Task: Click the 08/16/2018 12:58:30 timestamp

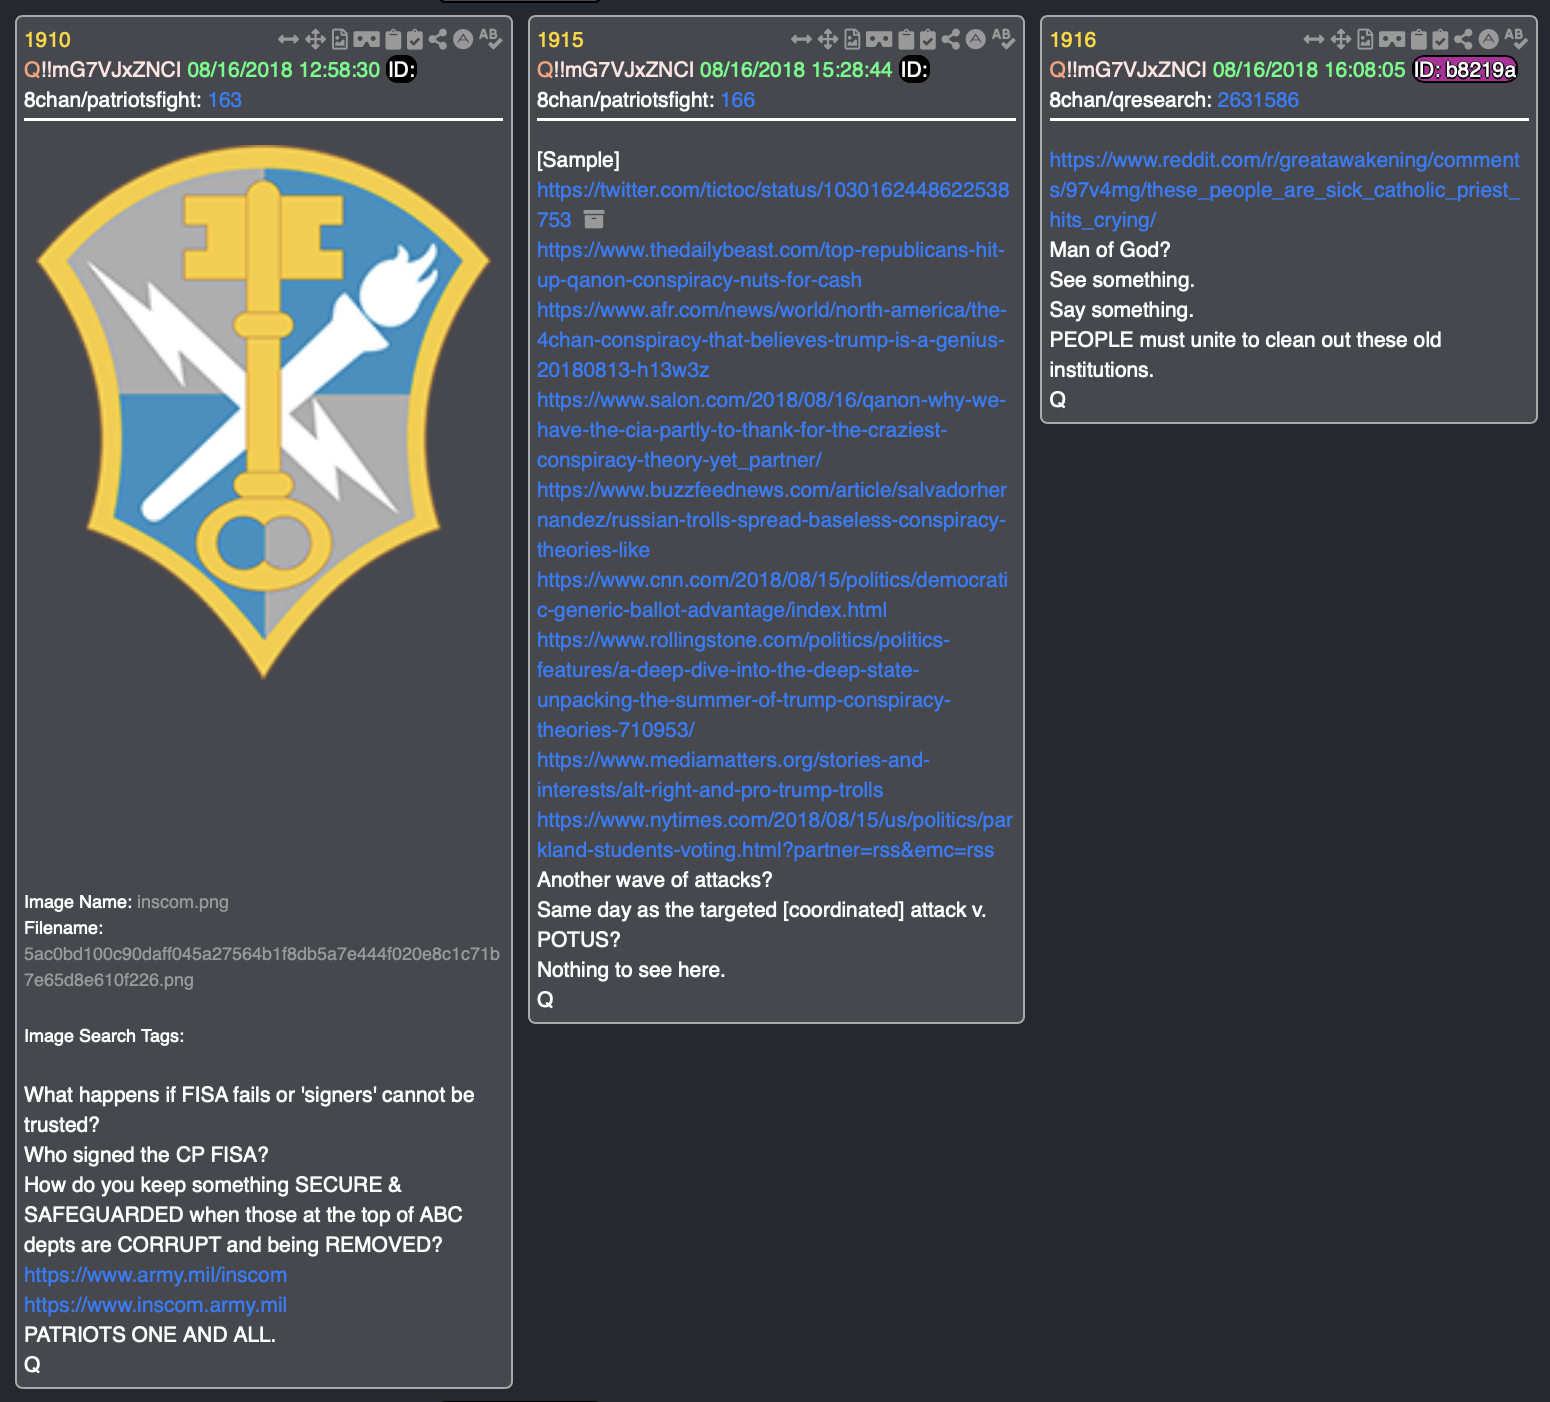Action: (x=284, y=70)
